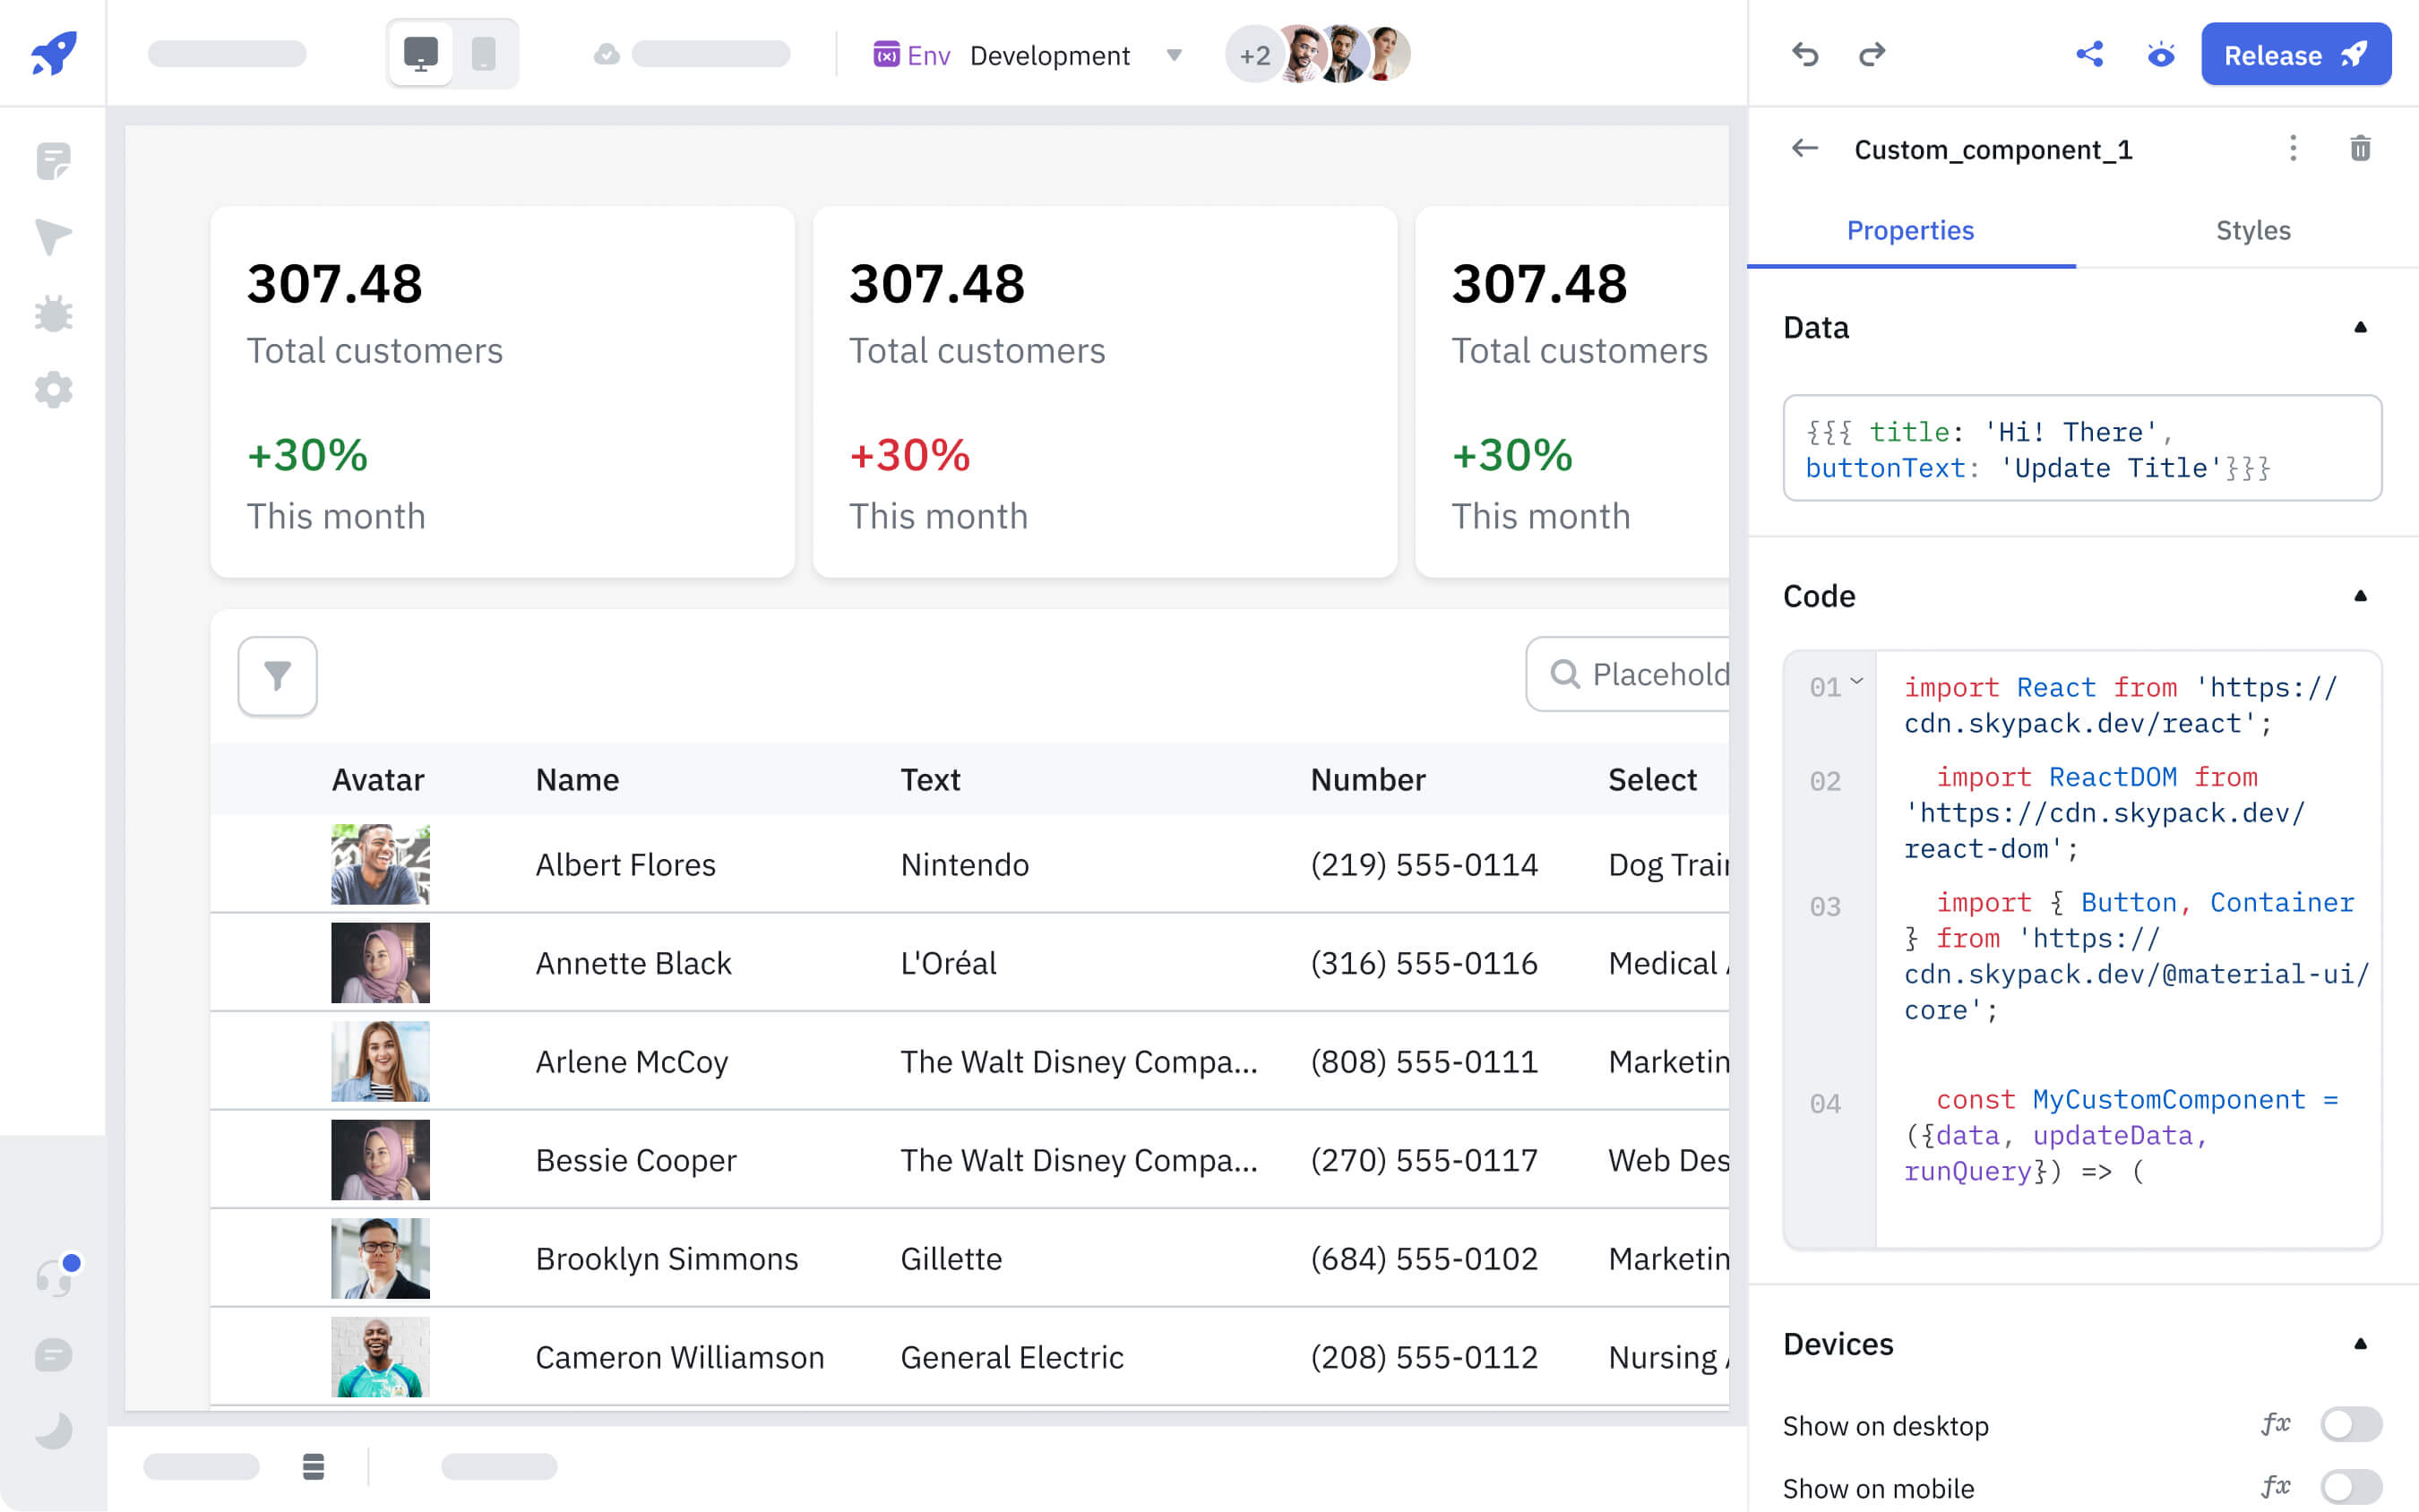This screenshot has height=1512, width=2419.
Task: Open the debugger bug icon
Action: [53, 314]
